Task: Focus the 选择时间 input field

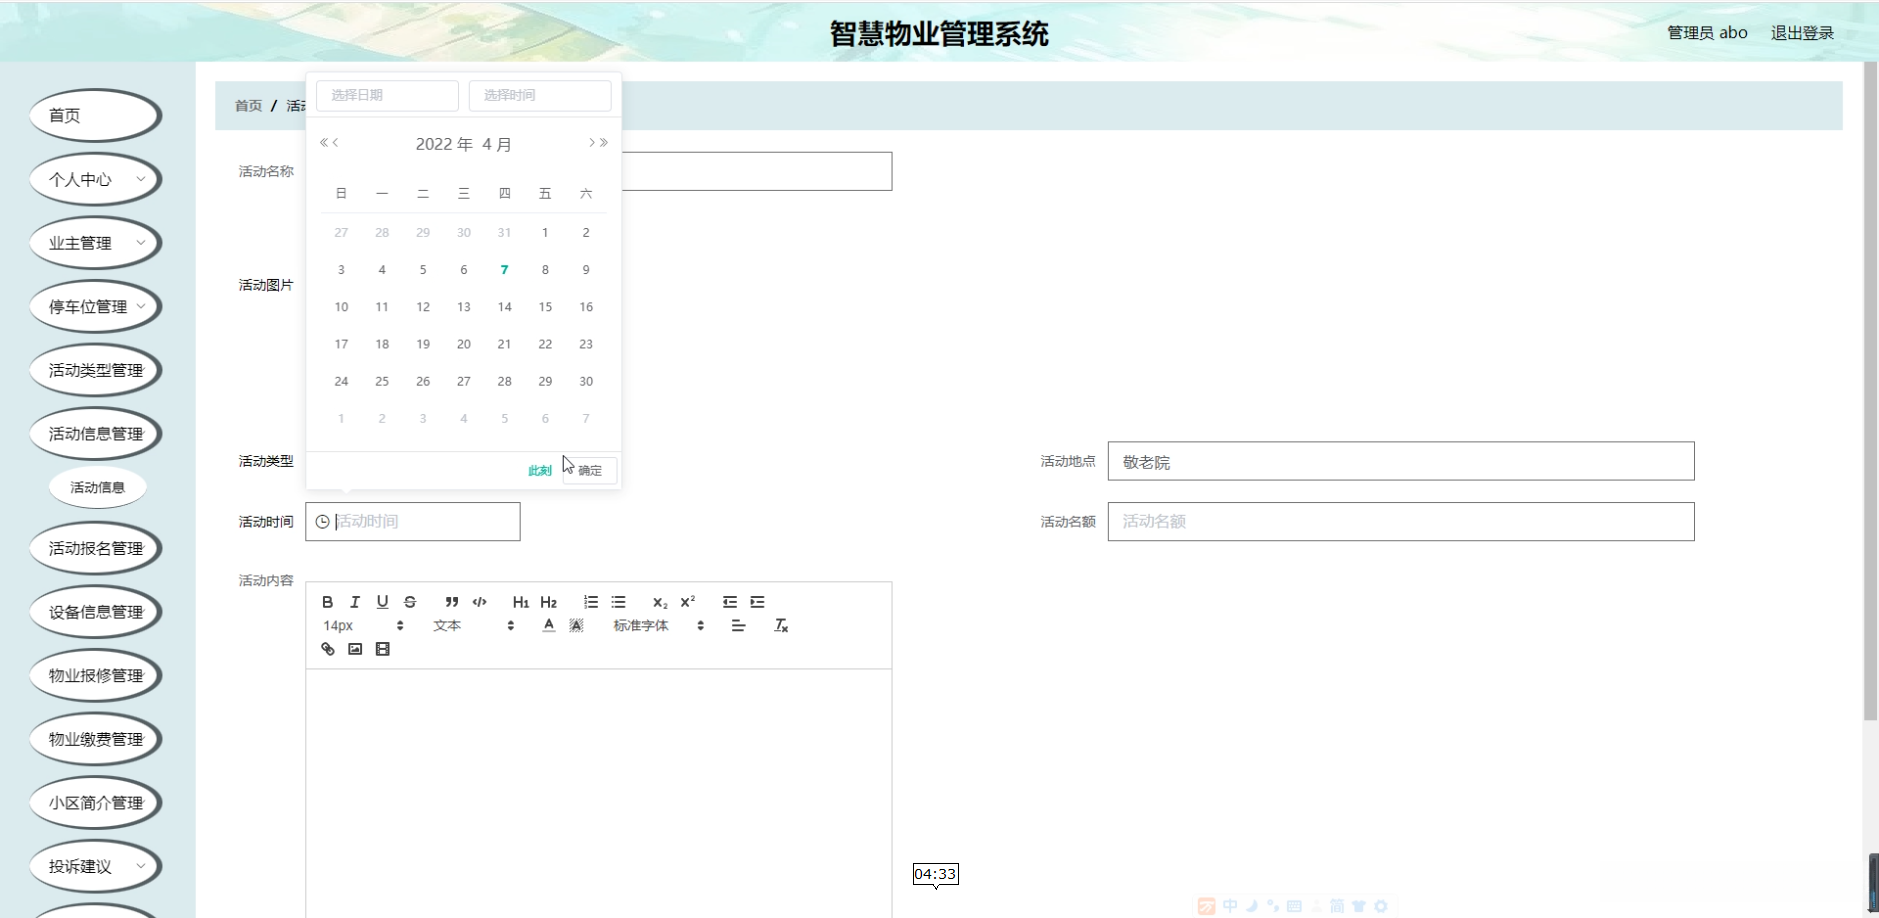Action: coord(540,96)
